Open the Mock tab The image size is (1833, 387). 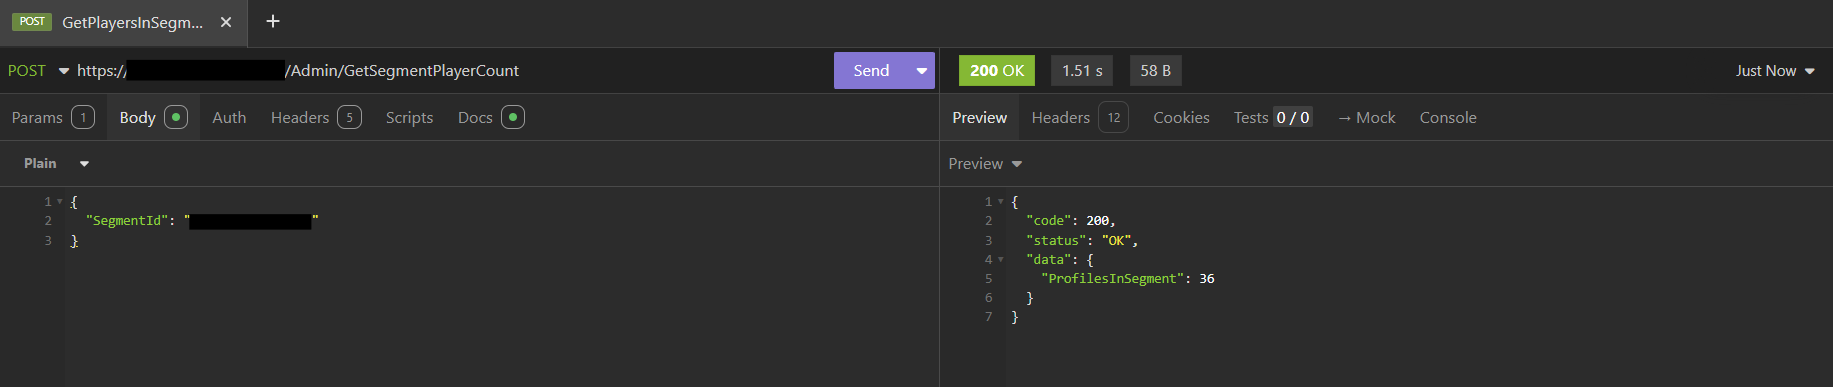(1366, 117)
